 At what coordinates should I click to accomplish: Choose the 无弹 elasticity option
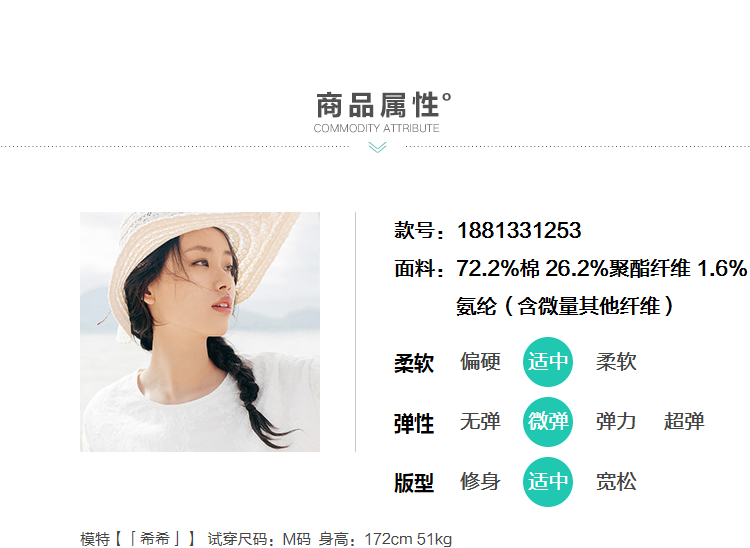tap(480, 421)
